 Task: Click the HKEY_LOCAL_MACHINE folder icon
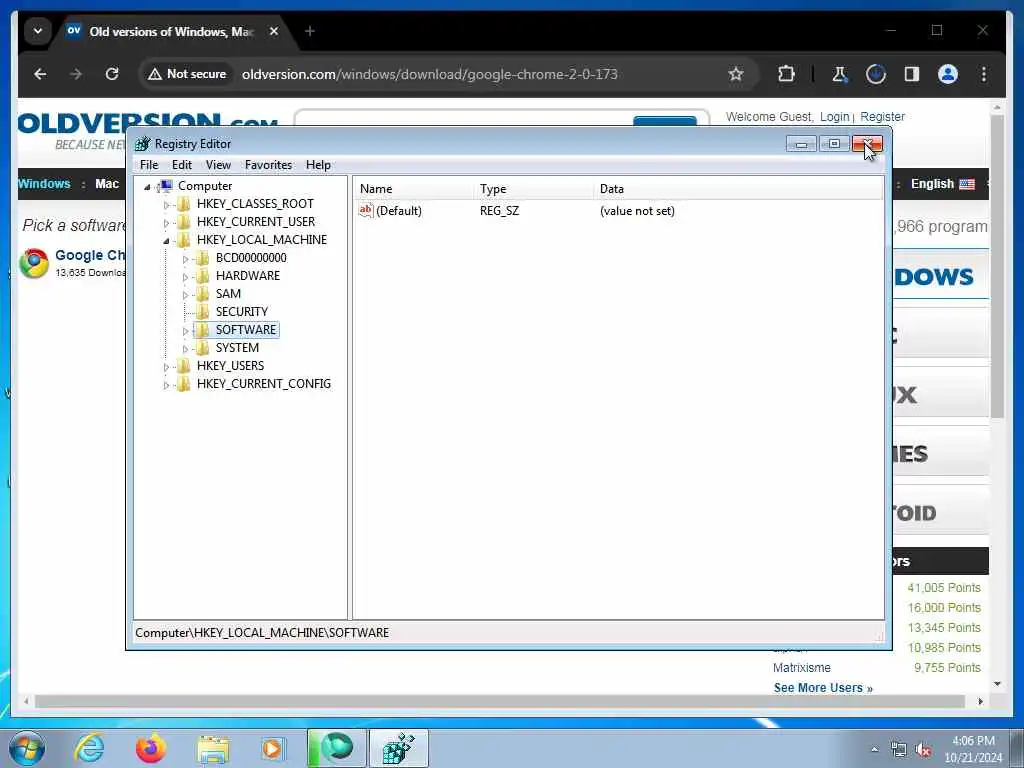pyautogui.click(x=184, y=240)
